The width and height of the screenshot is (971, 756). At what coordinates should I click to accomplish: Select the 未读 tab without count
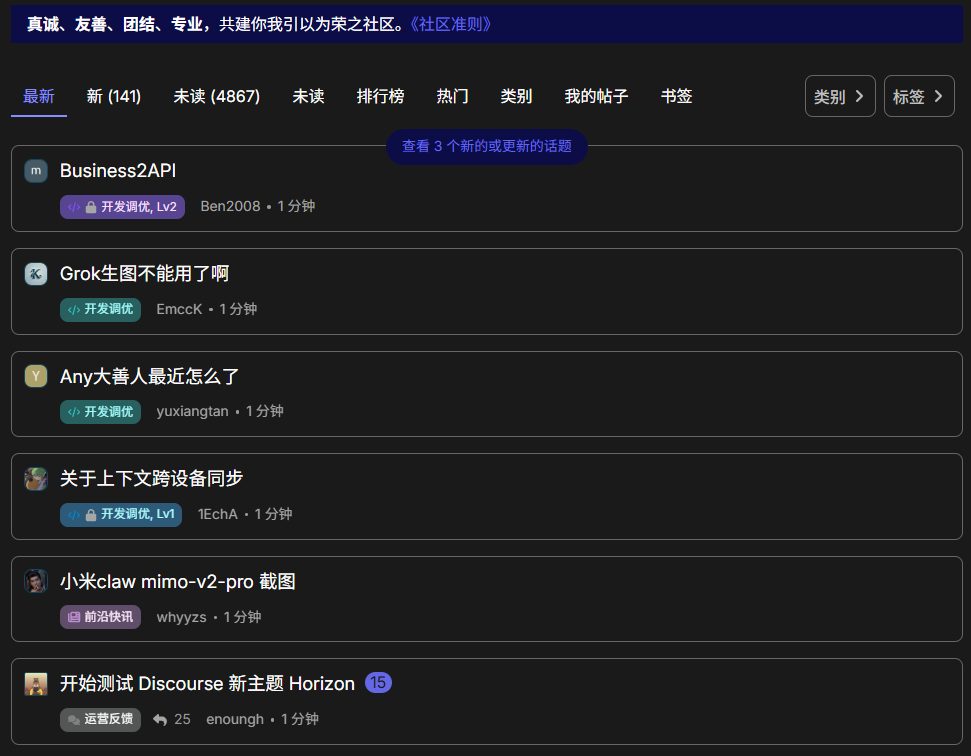308,96
